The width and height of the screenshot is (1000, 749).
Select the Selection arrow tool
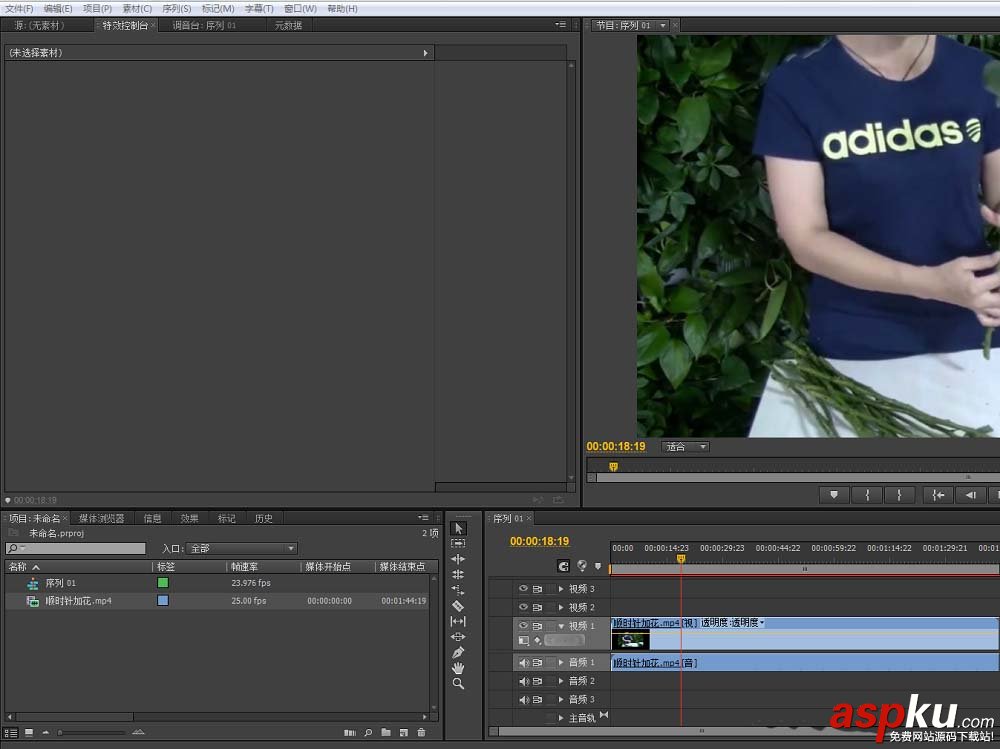point(458,528)
